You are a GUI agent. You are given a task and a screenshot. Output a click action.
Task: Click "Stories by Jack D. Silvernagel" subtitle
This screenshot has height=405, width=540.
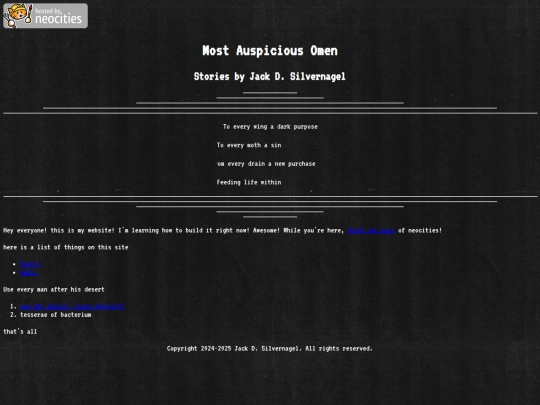coord(270,76)
